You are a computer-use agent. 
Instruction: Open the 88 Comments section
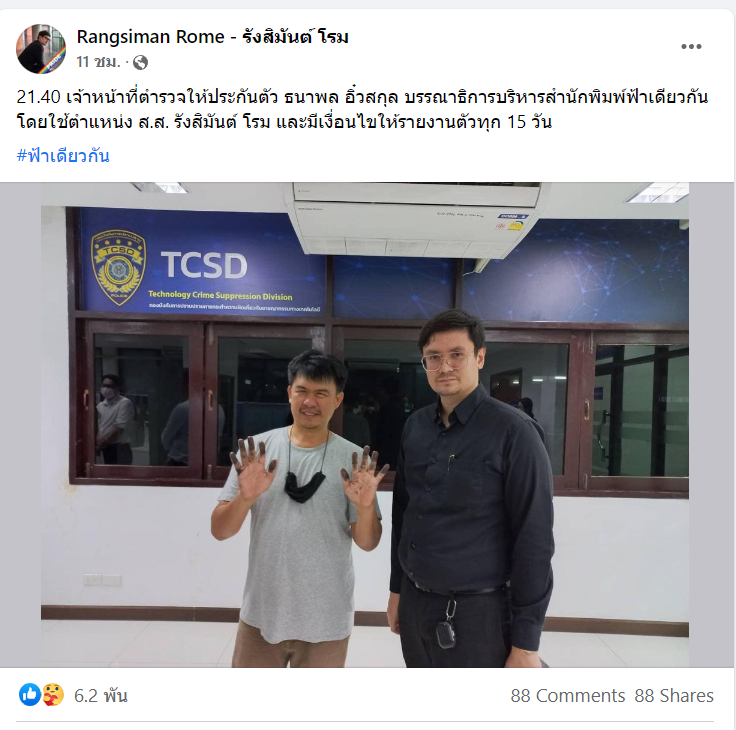567,695
